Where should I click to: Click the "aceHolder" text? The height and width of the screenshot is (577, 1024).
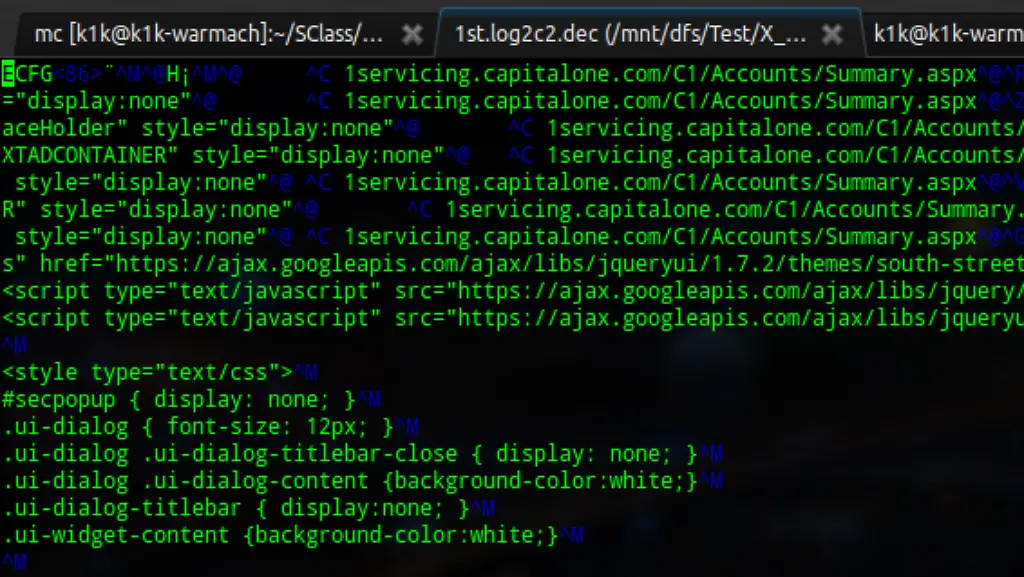[64, 128]
